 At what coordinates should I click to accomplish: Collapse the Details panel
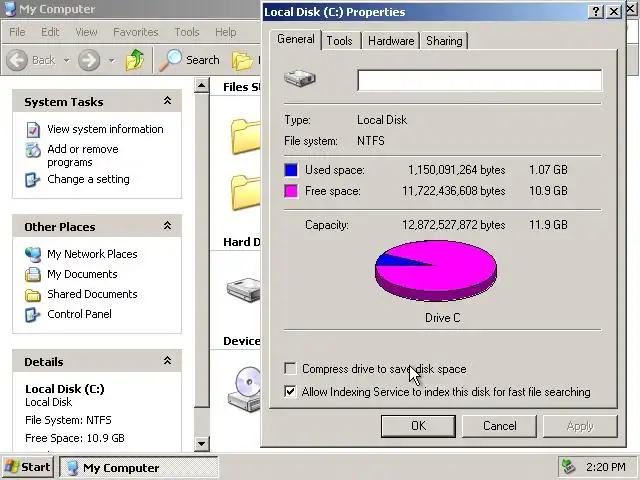(x=167, y=360)
